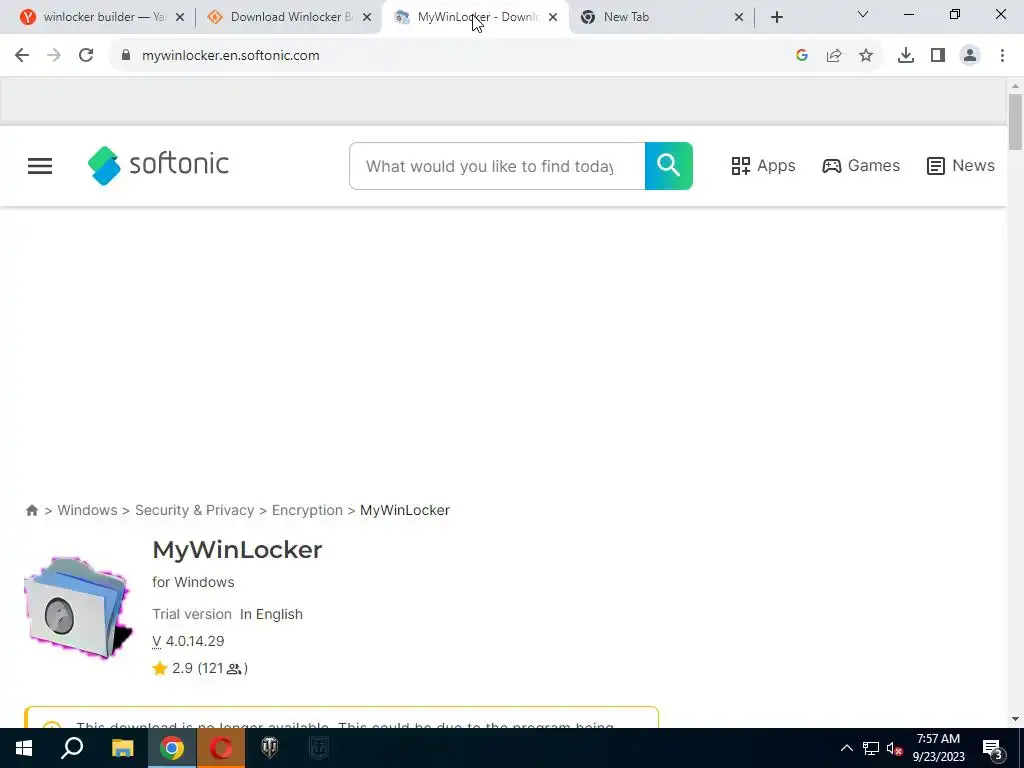Open File Explorer from the taskbar
This screenshot has height=768, width=1024.
pyautogui.click(x=122, y=748)
